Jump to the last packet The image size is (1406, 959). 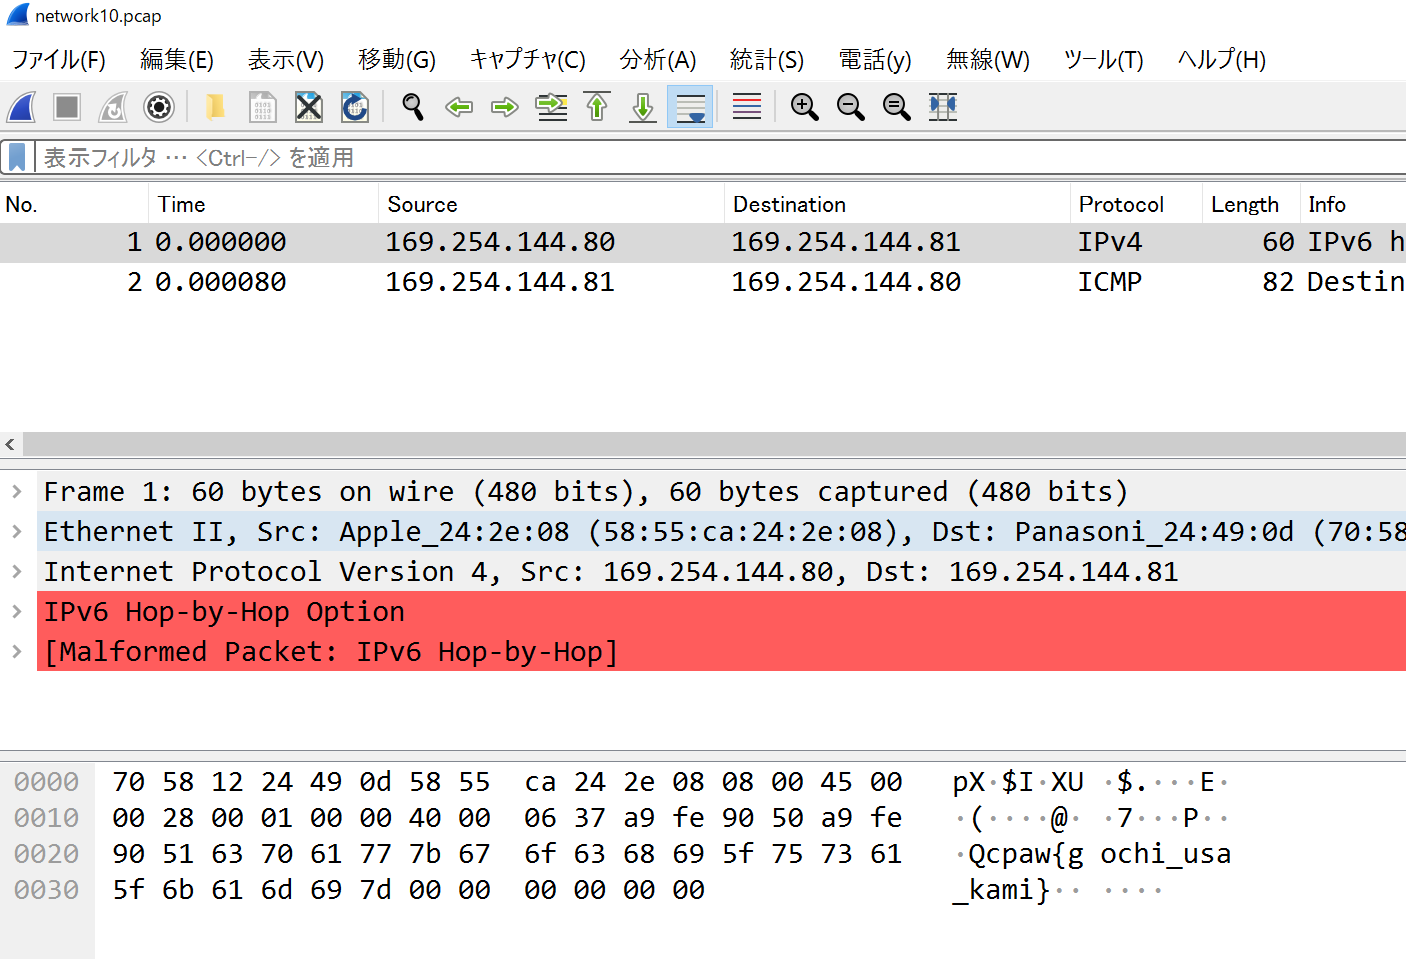(x=643, y=107)
